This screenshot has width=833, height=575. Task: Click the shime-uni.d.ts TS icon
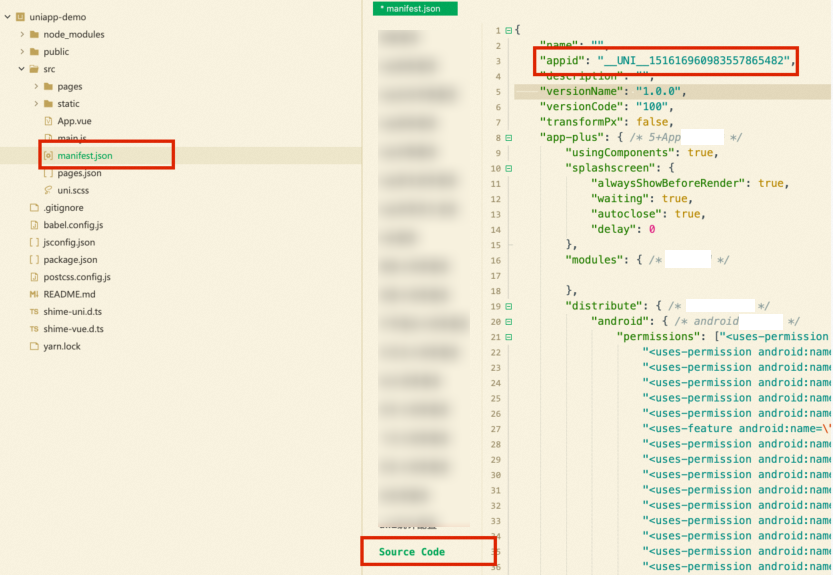(x=35, y=311)
